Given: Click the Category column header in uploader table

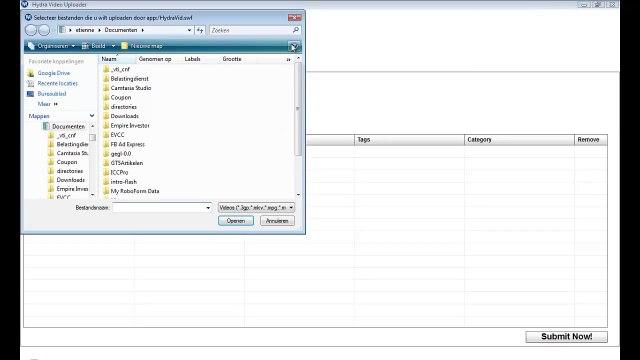Looking at the screenshot, I should tap(519, 140).
